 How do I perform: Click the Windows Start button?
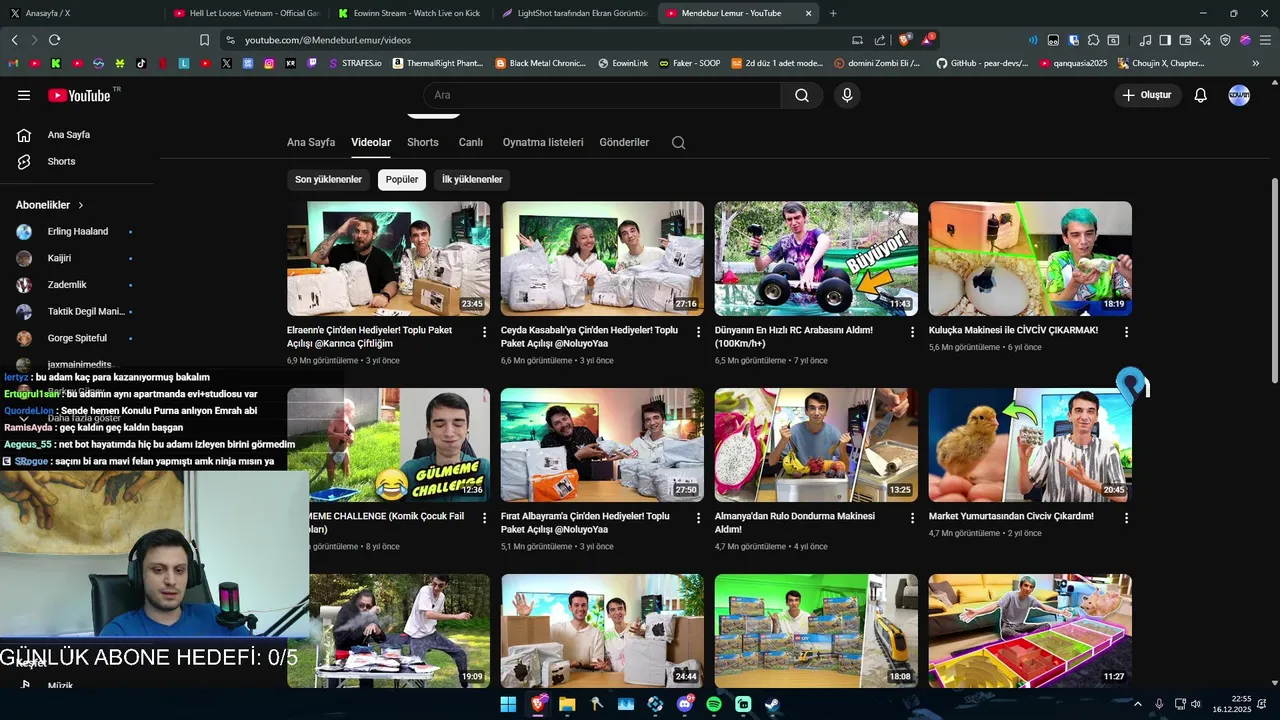(508, 704)
